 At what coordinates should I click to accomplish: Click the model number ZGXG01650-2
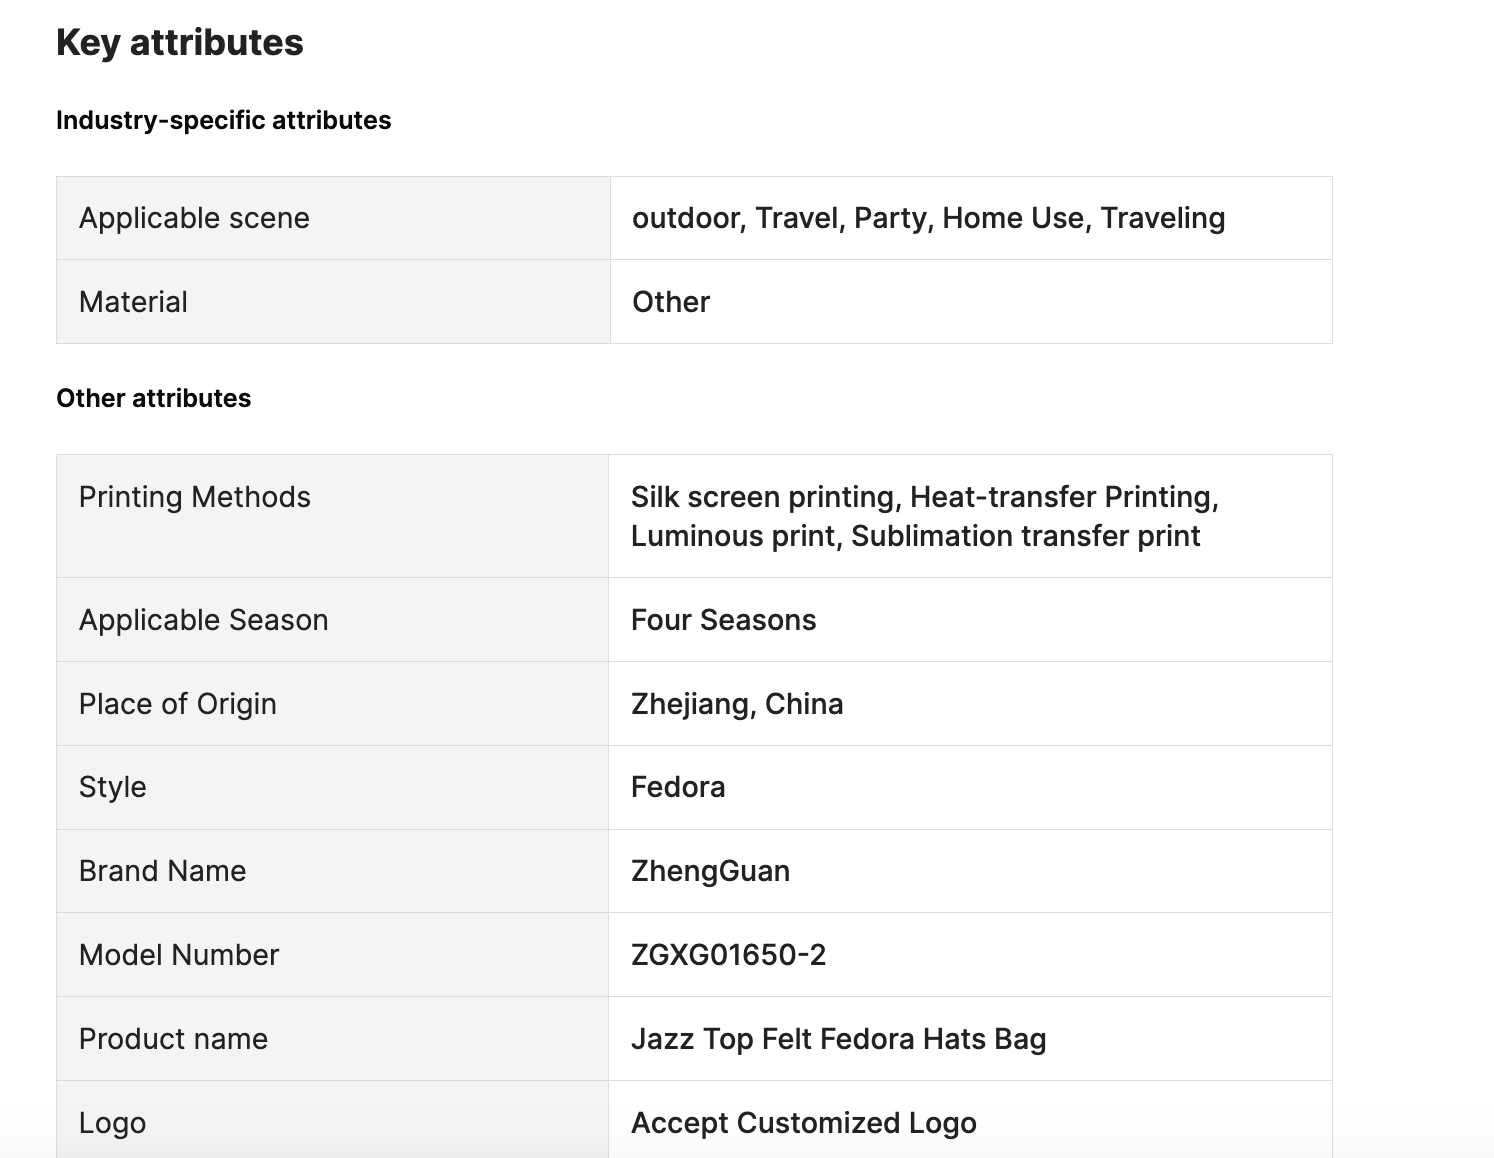(729, 955)
